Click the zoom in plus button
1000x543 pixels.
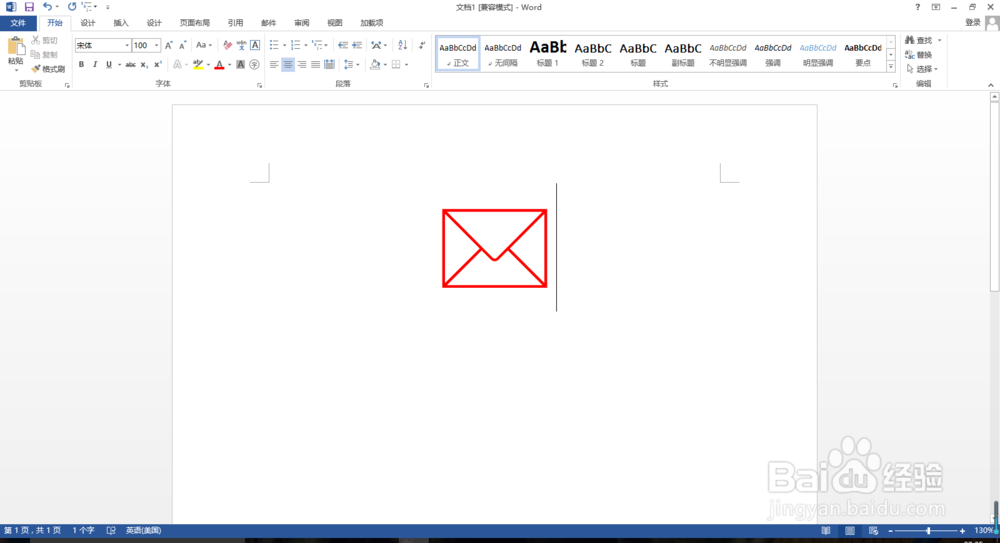[x=962, y=531]
